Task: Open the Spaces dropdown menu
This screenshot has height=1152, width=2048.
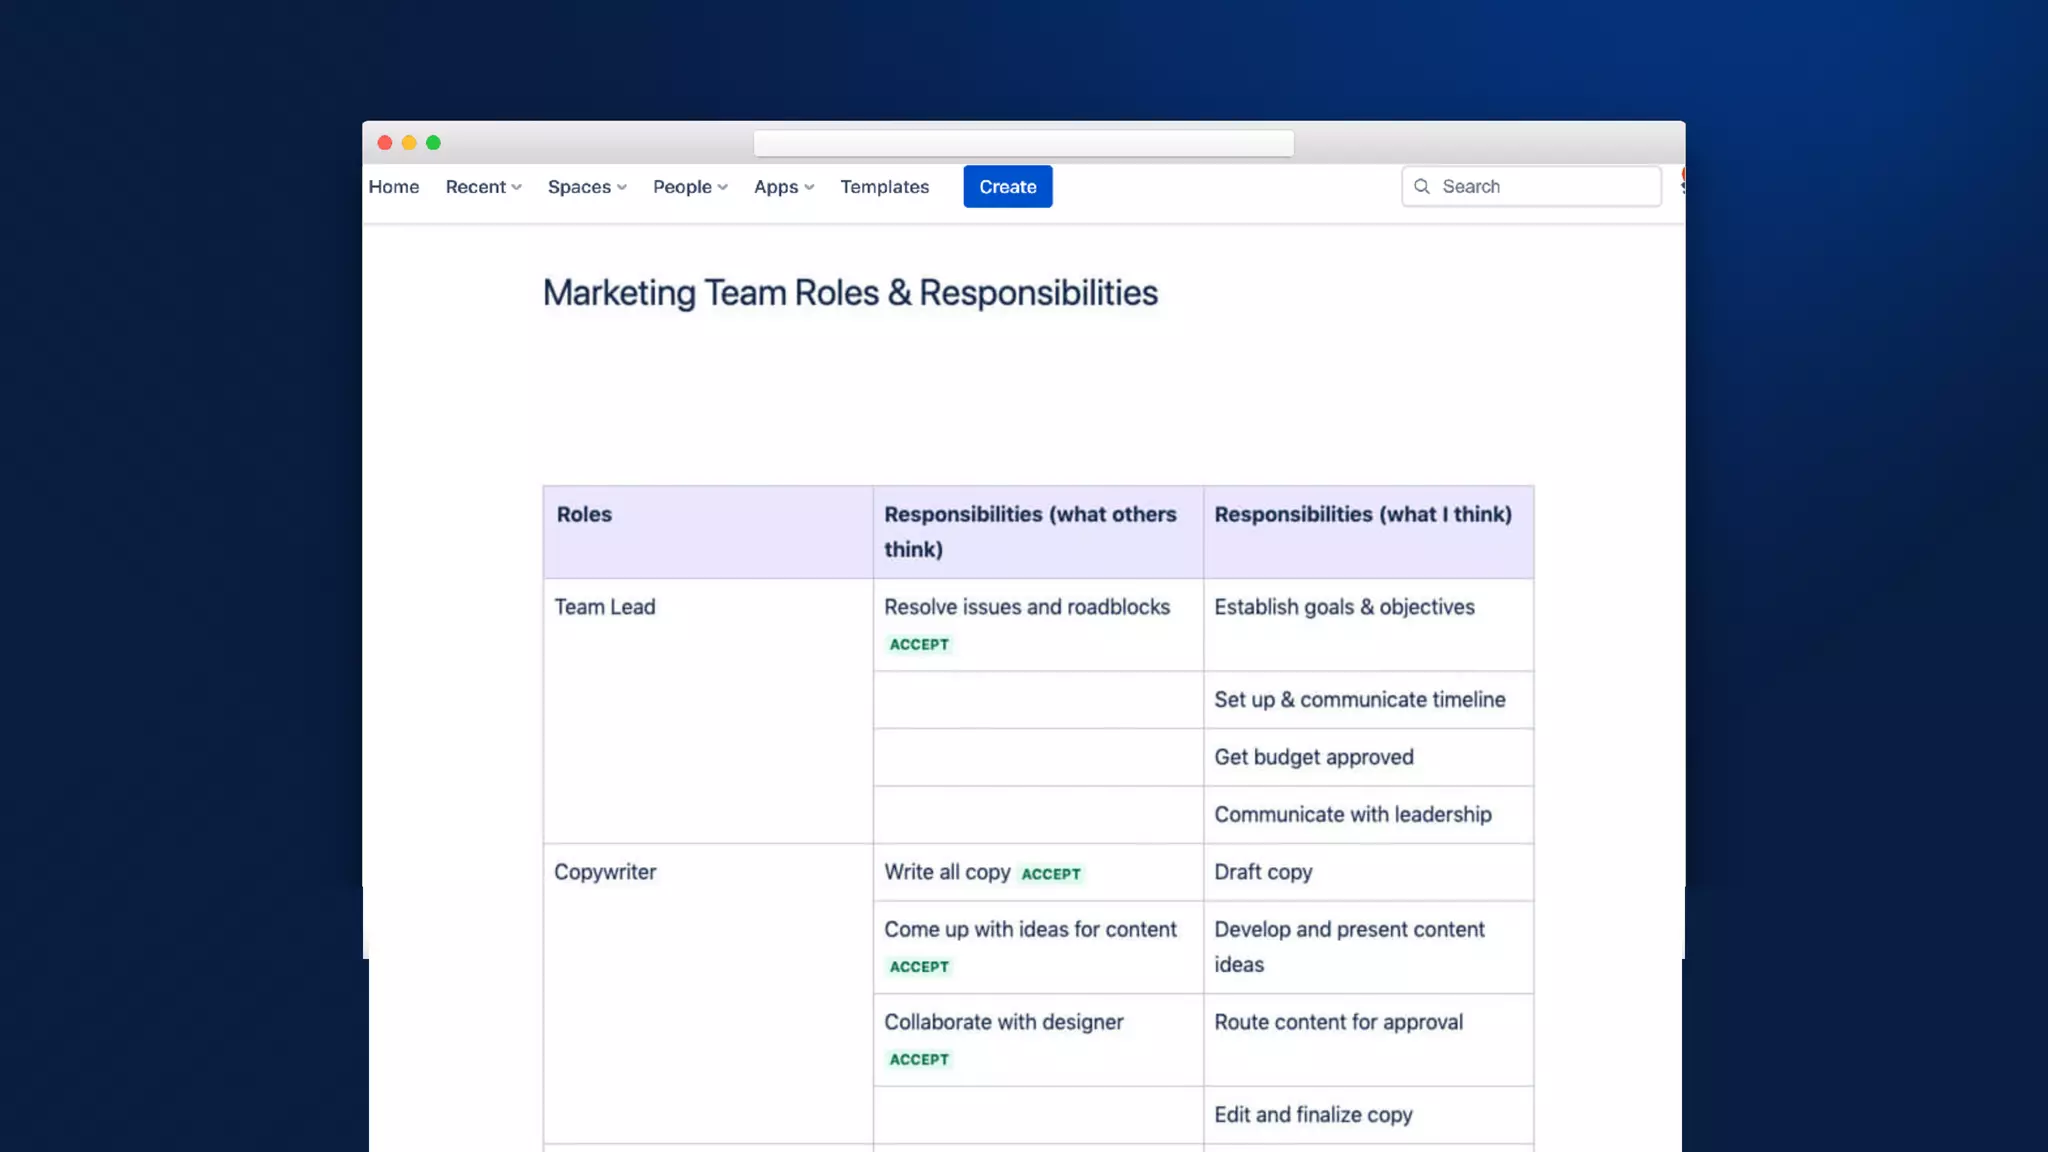Action: pos(587,187)
